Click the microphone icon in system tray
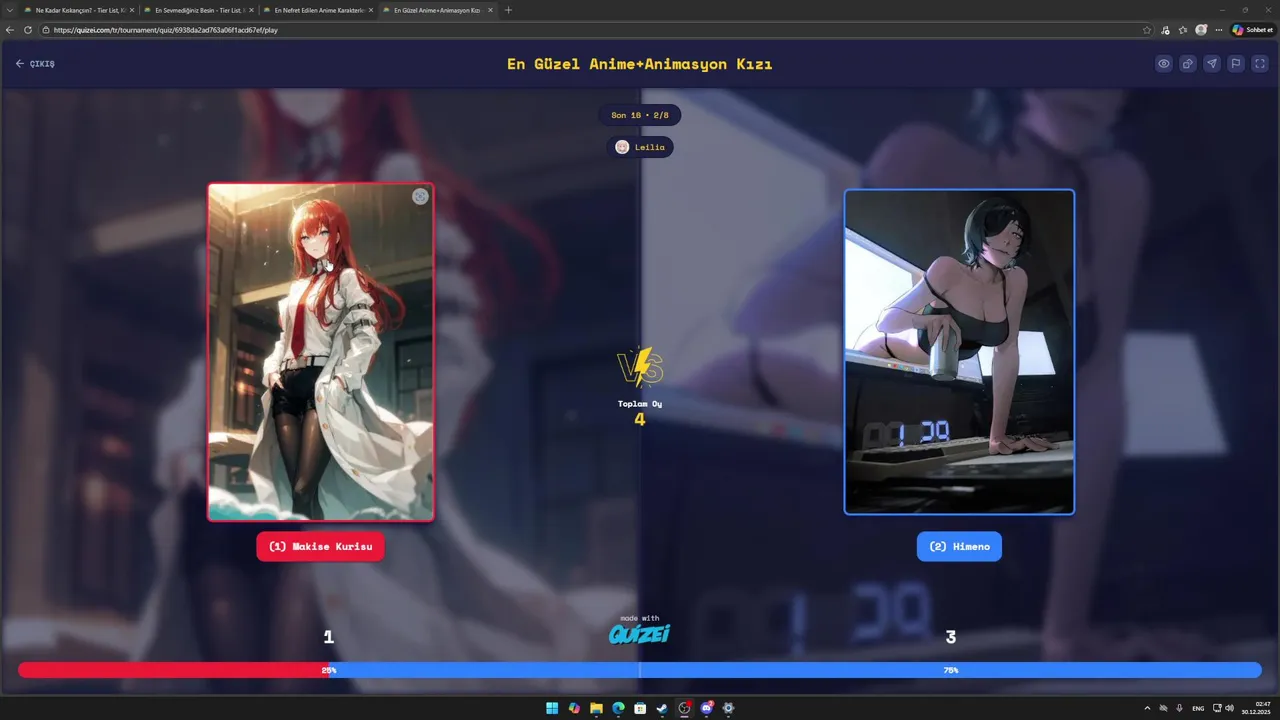 coord(1179,708)
